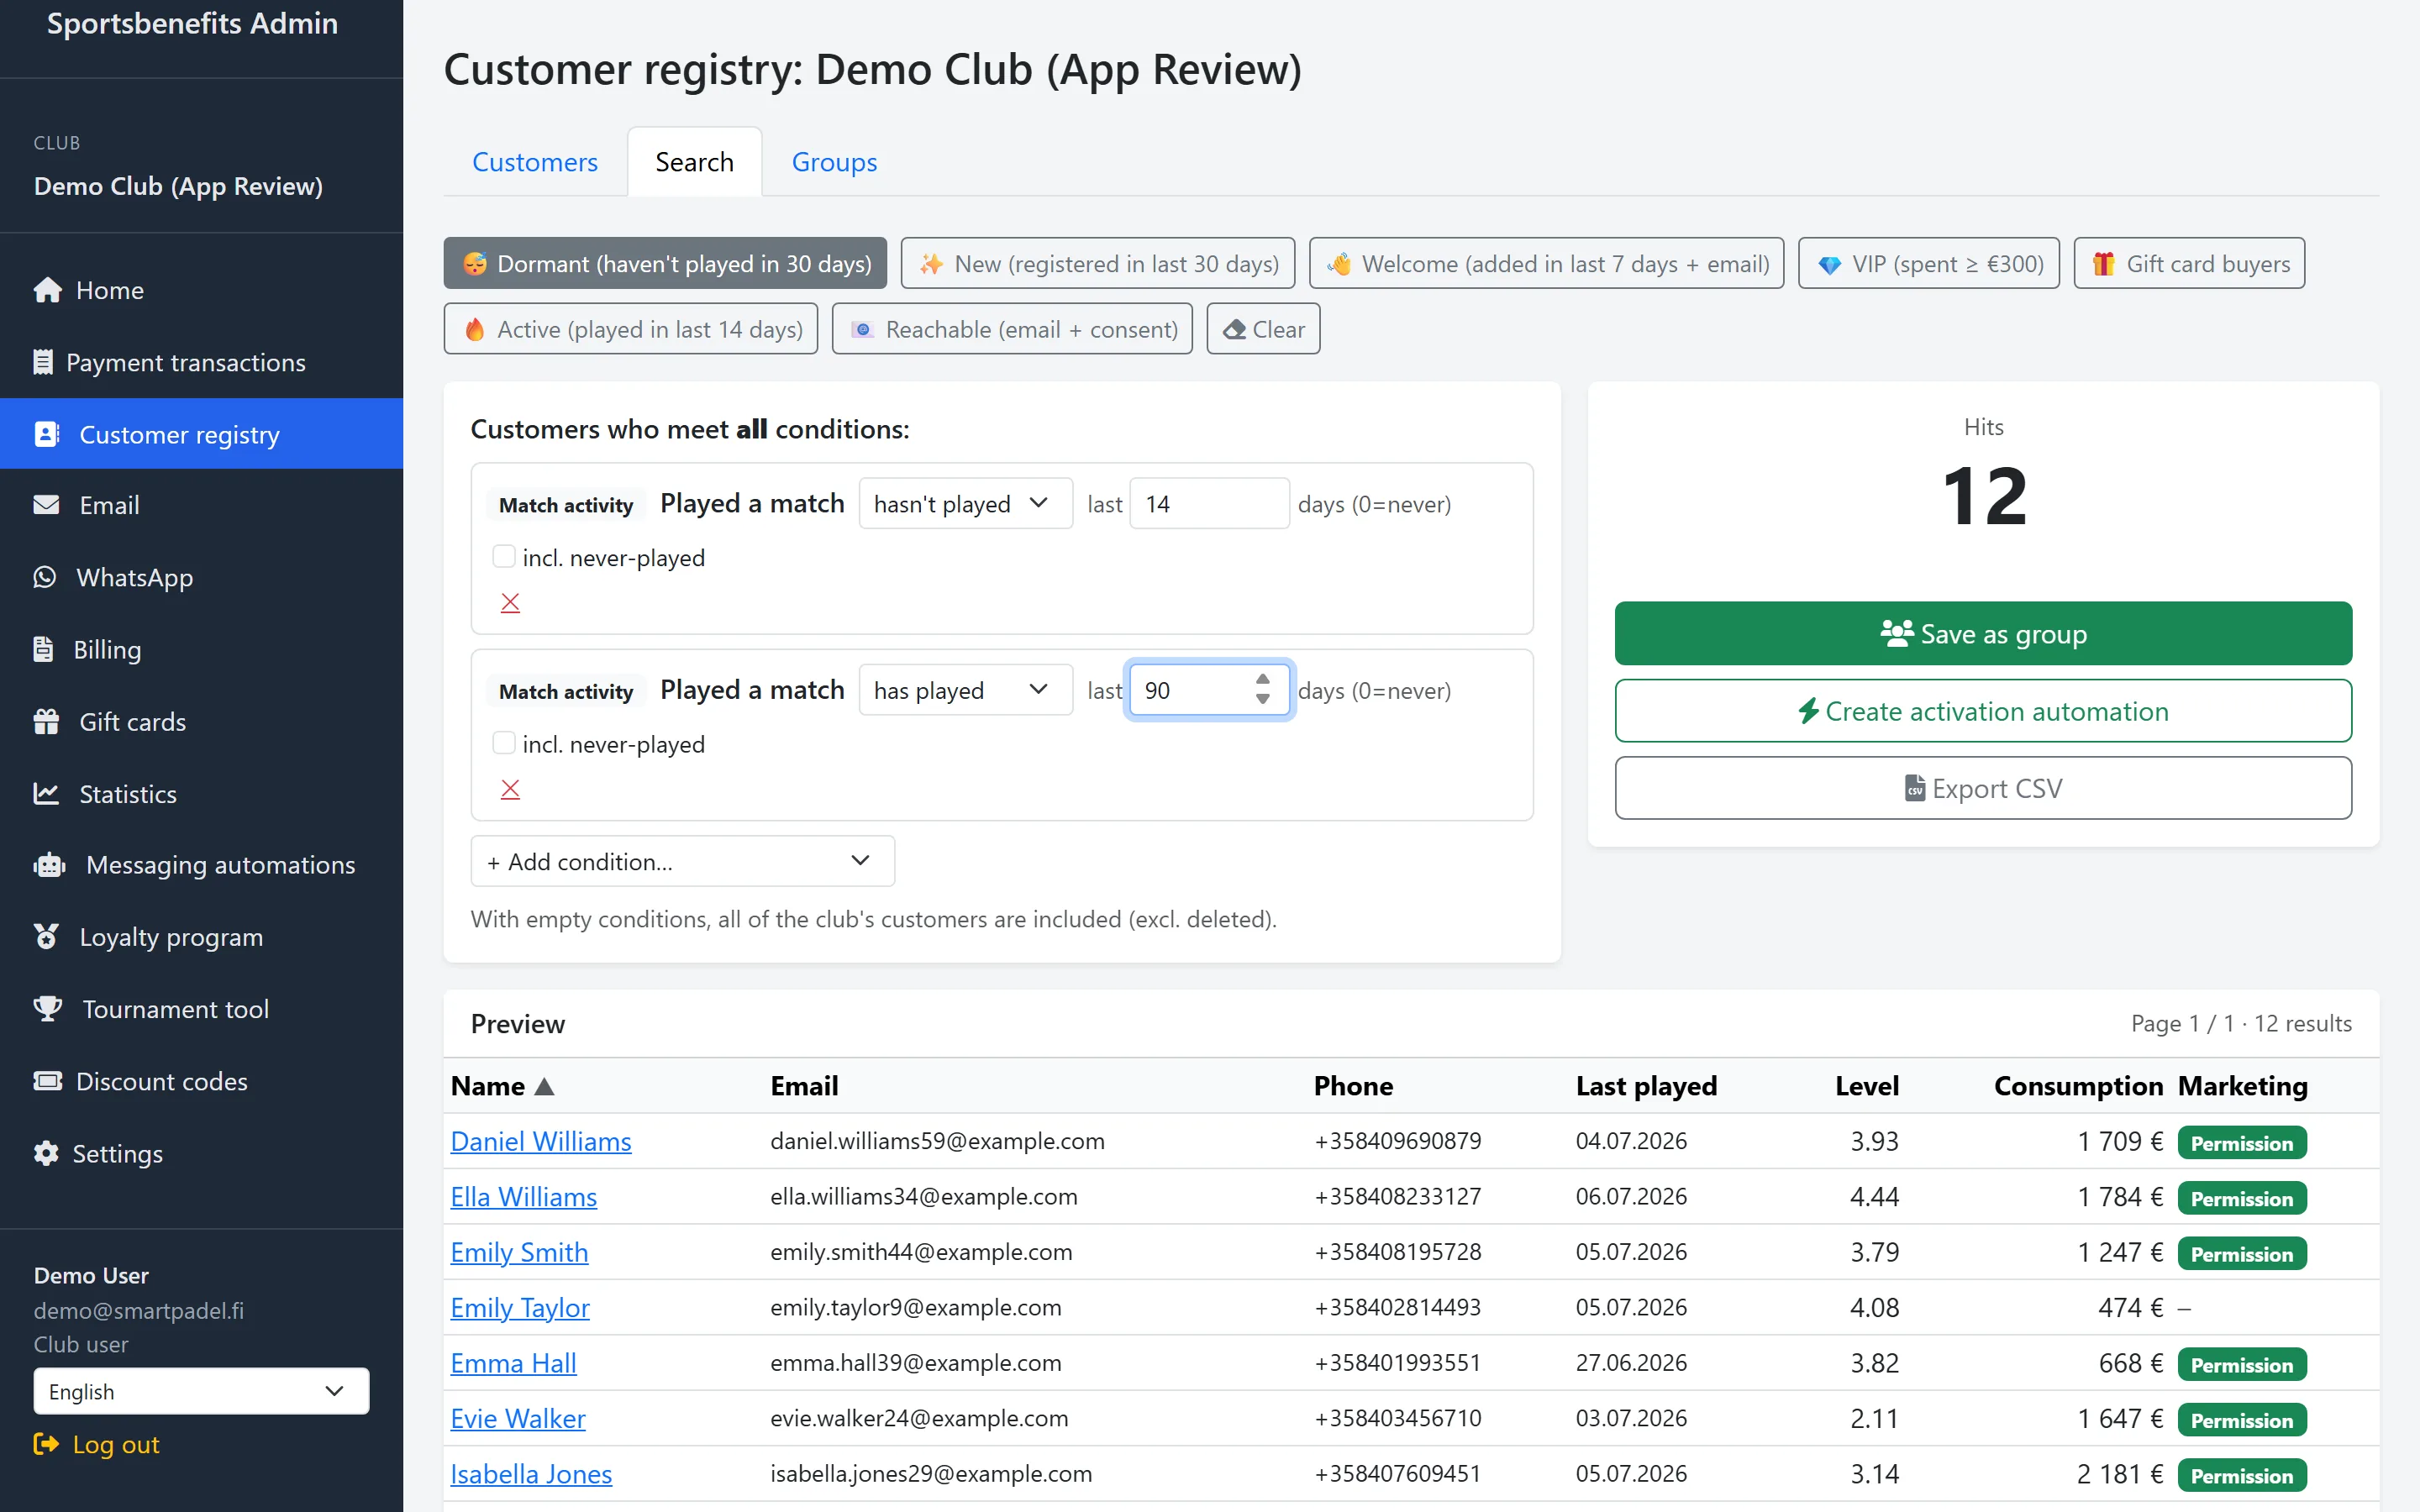Go to Gift cards
The height and width of the screenshot is (1512, 2420).
(x=201, y=721)
